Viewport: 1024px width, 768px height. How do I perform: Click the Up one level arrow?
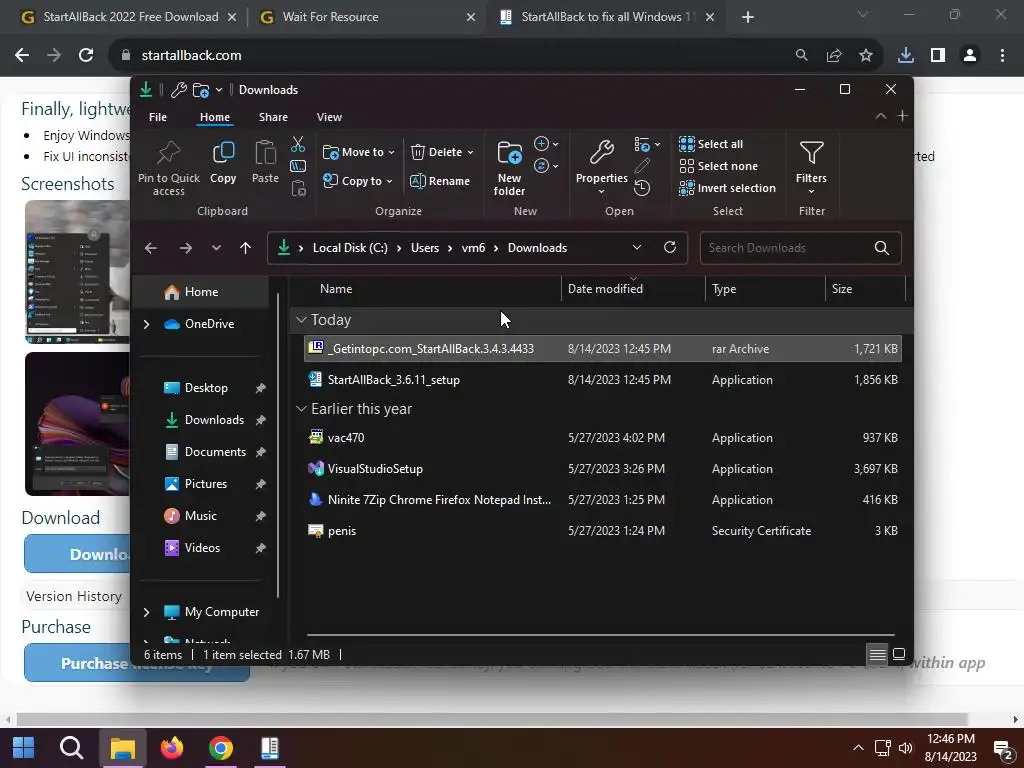(246, 248)
